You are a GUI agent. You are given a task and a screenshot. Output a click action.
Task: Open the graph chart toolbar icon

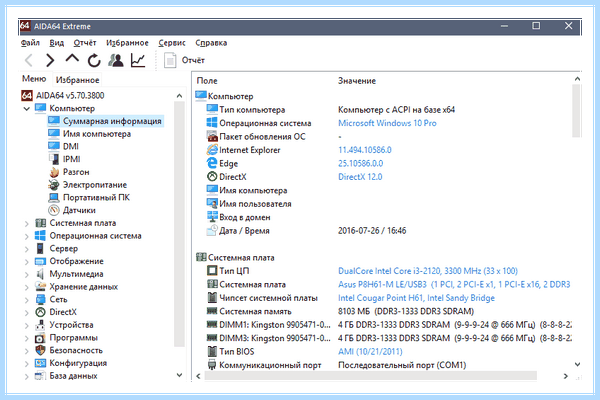tap(138, 60)
